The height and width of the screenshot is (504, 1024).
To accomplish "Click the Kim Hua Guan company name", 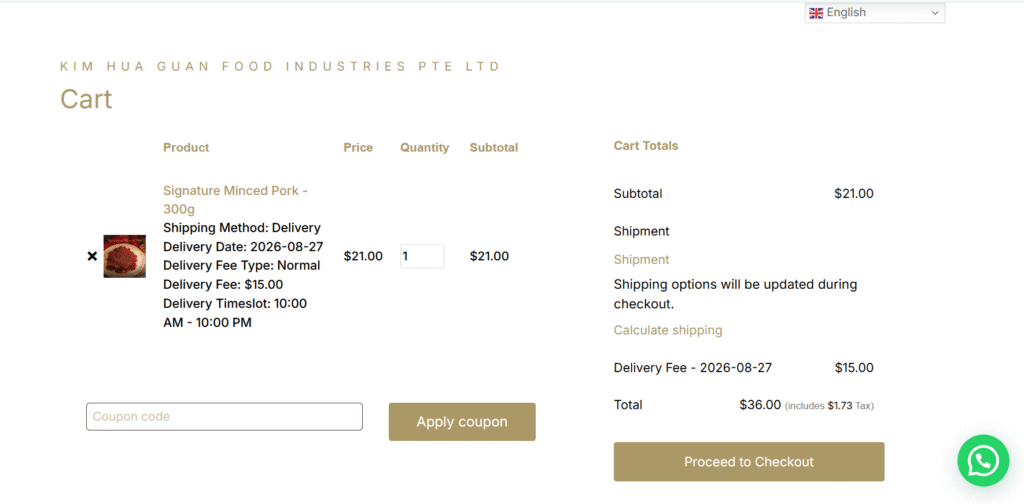I will 280,67.
